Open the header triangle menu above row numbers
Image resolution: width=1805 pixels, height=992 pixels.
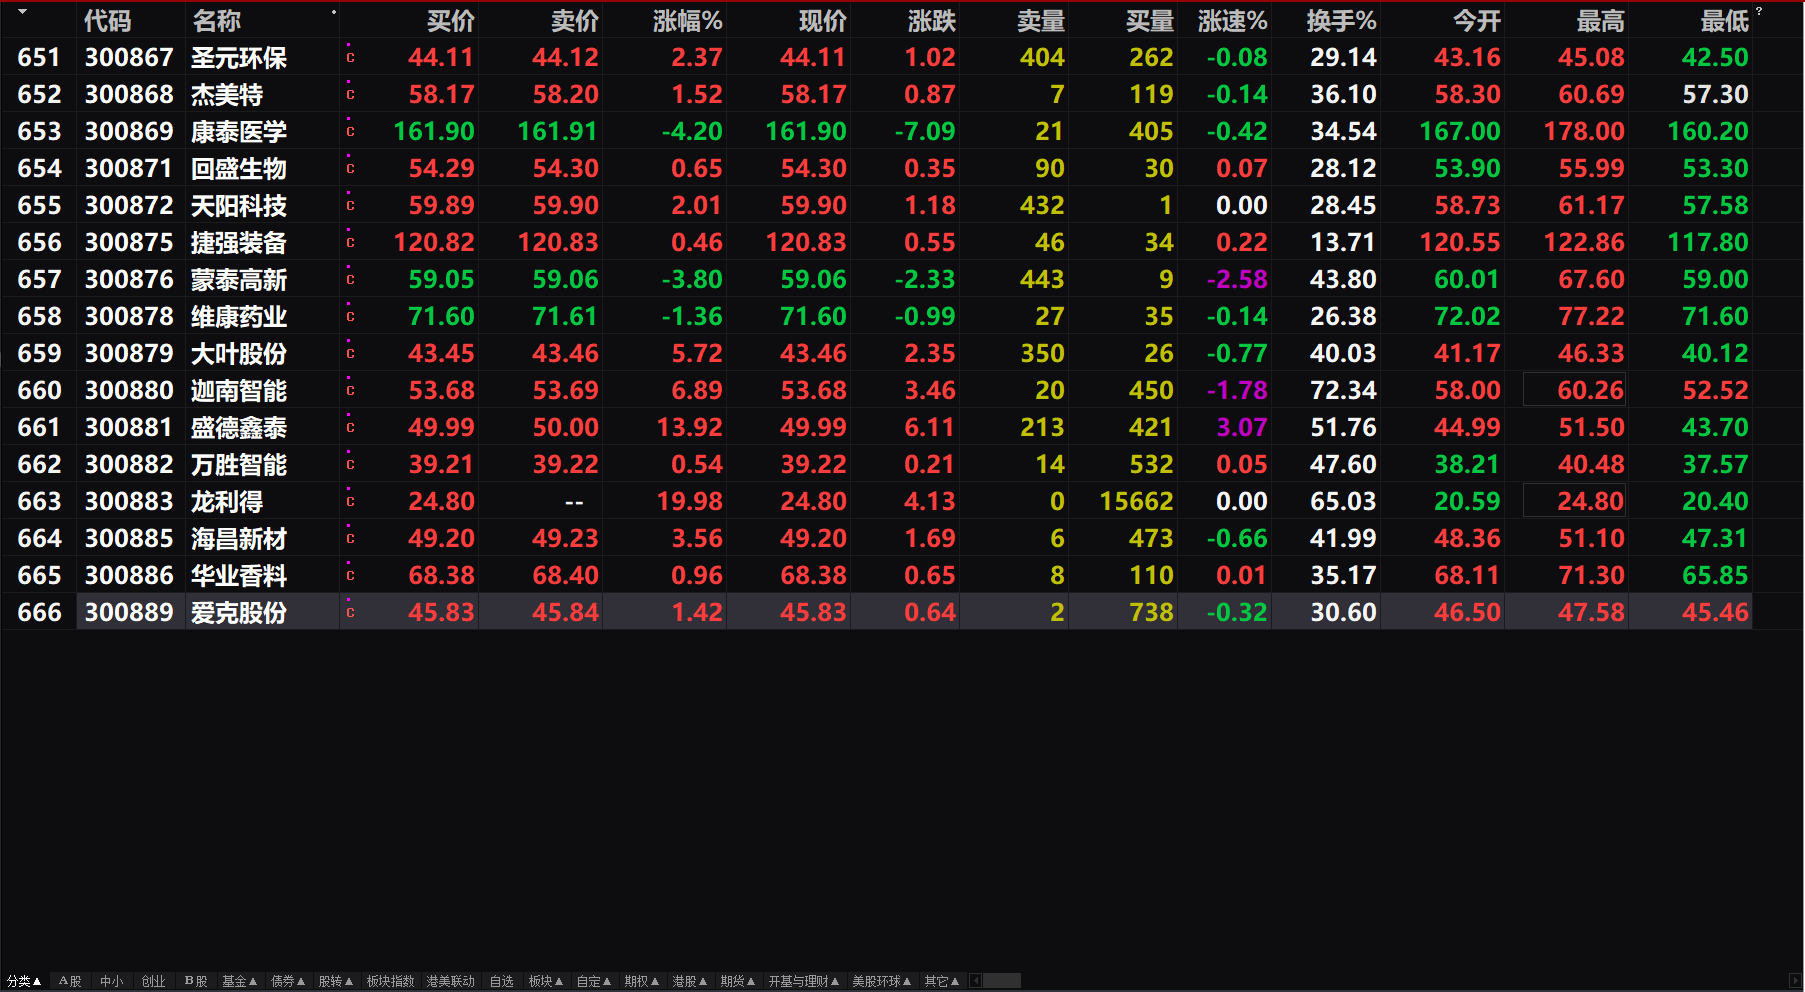click(x=22, y=12)
